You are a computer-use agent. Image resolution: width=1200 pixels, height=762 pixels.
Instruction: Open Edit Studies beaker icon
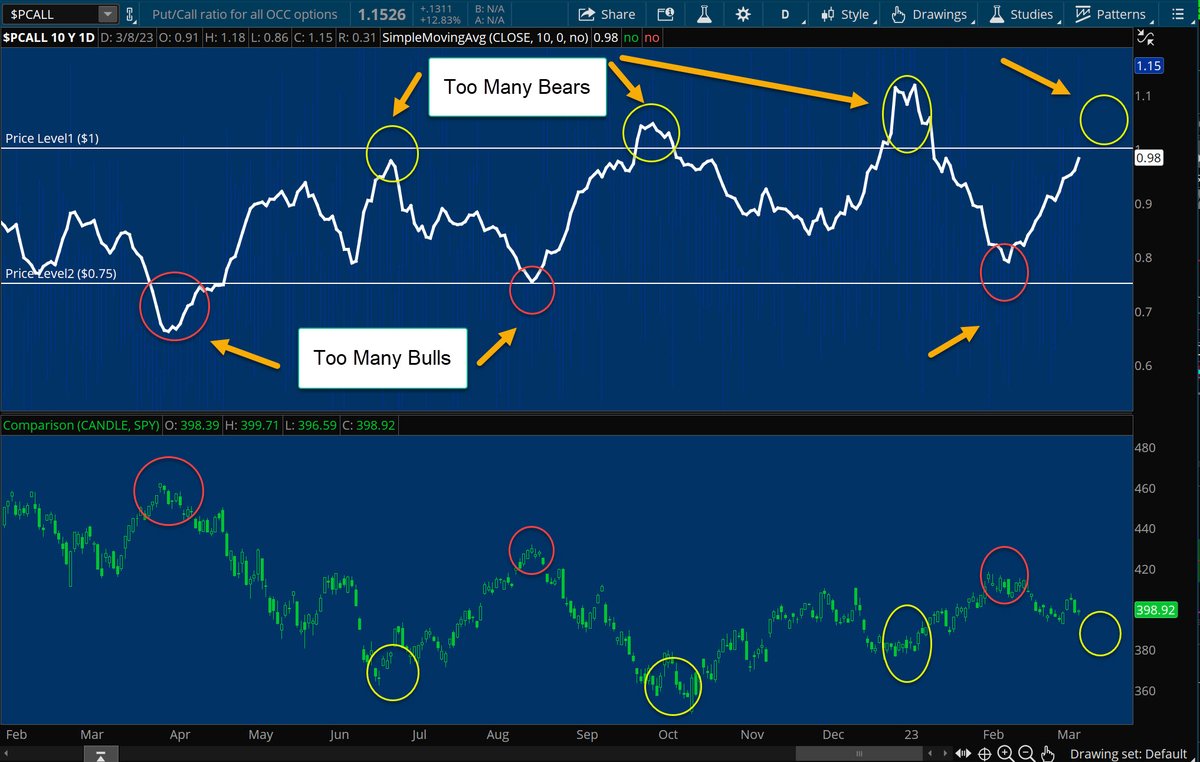(704, 14)
